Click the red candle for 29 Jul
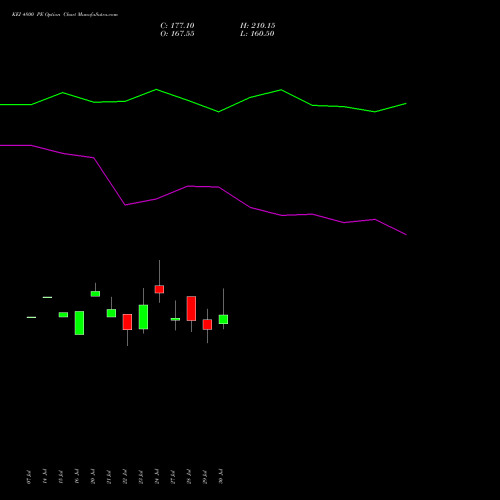 pyautogui.click(x=207, y=324)
